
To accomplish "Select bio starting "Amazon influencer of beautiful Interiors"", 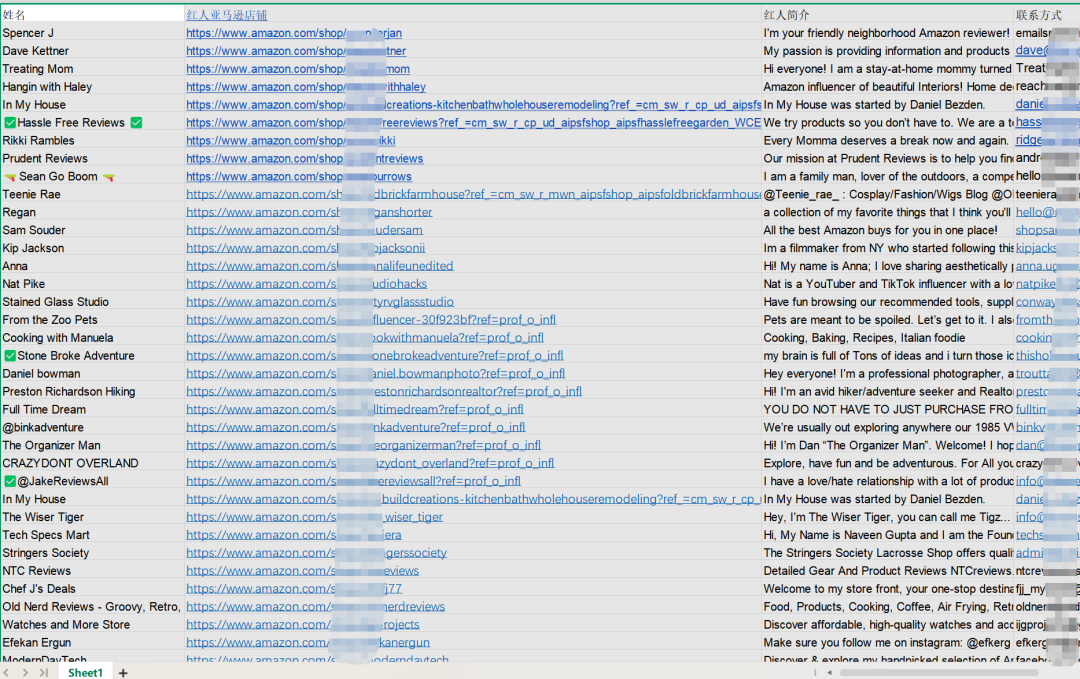I will 887,87.
